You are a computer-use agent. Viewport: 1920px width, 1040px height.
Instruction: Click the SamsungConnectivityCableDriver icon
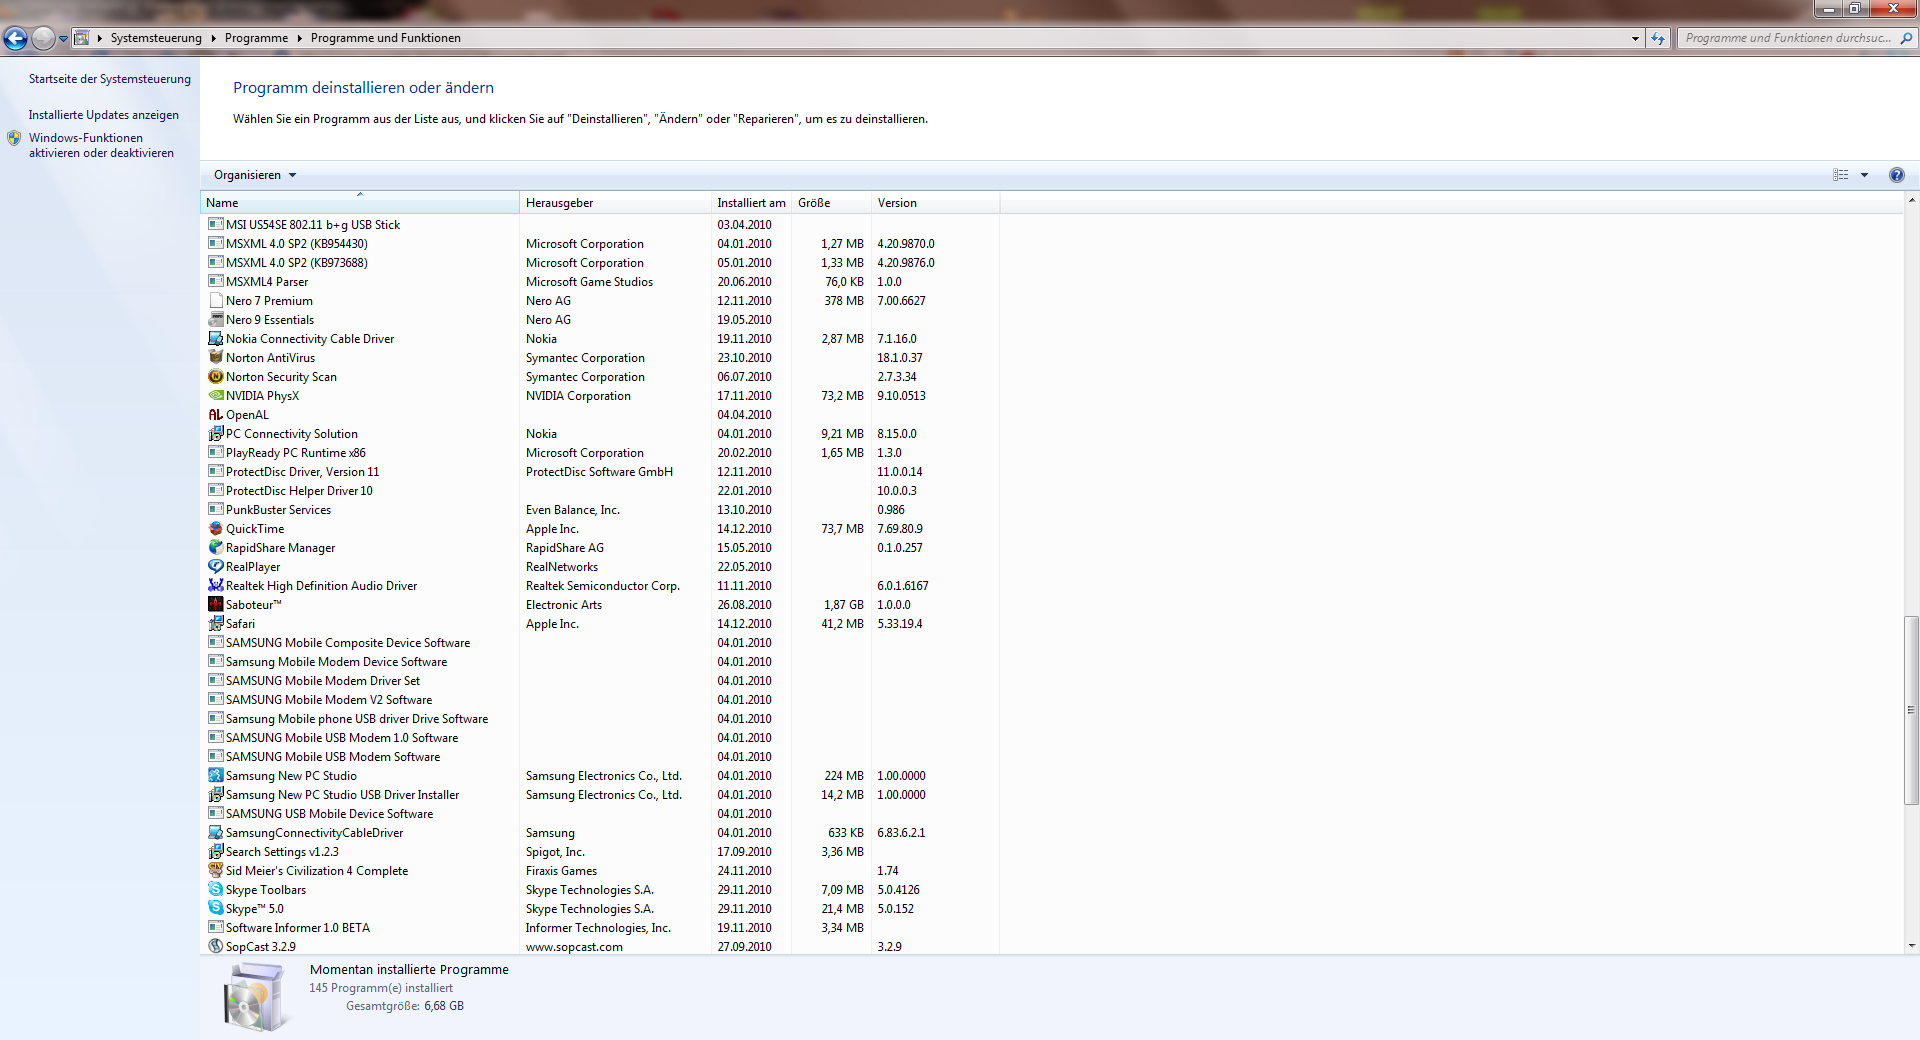pyautogui.click(x=215, y=833)
